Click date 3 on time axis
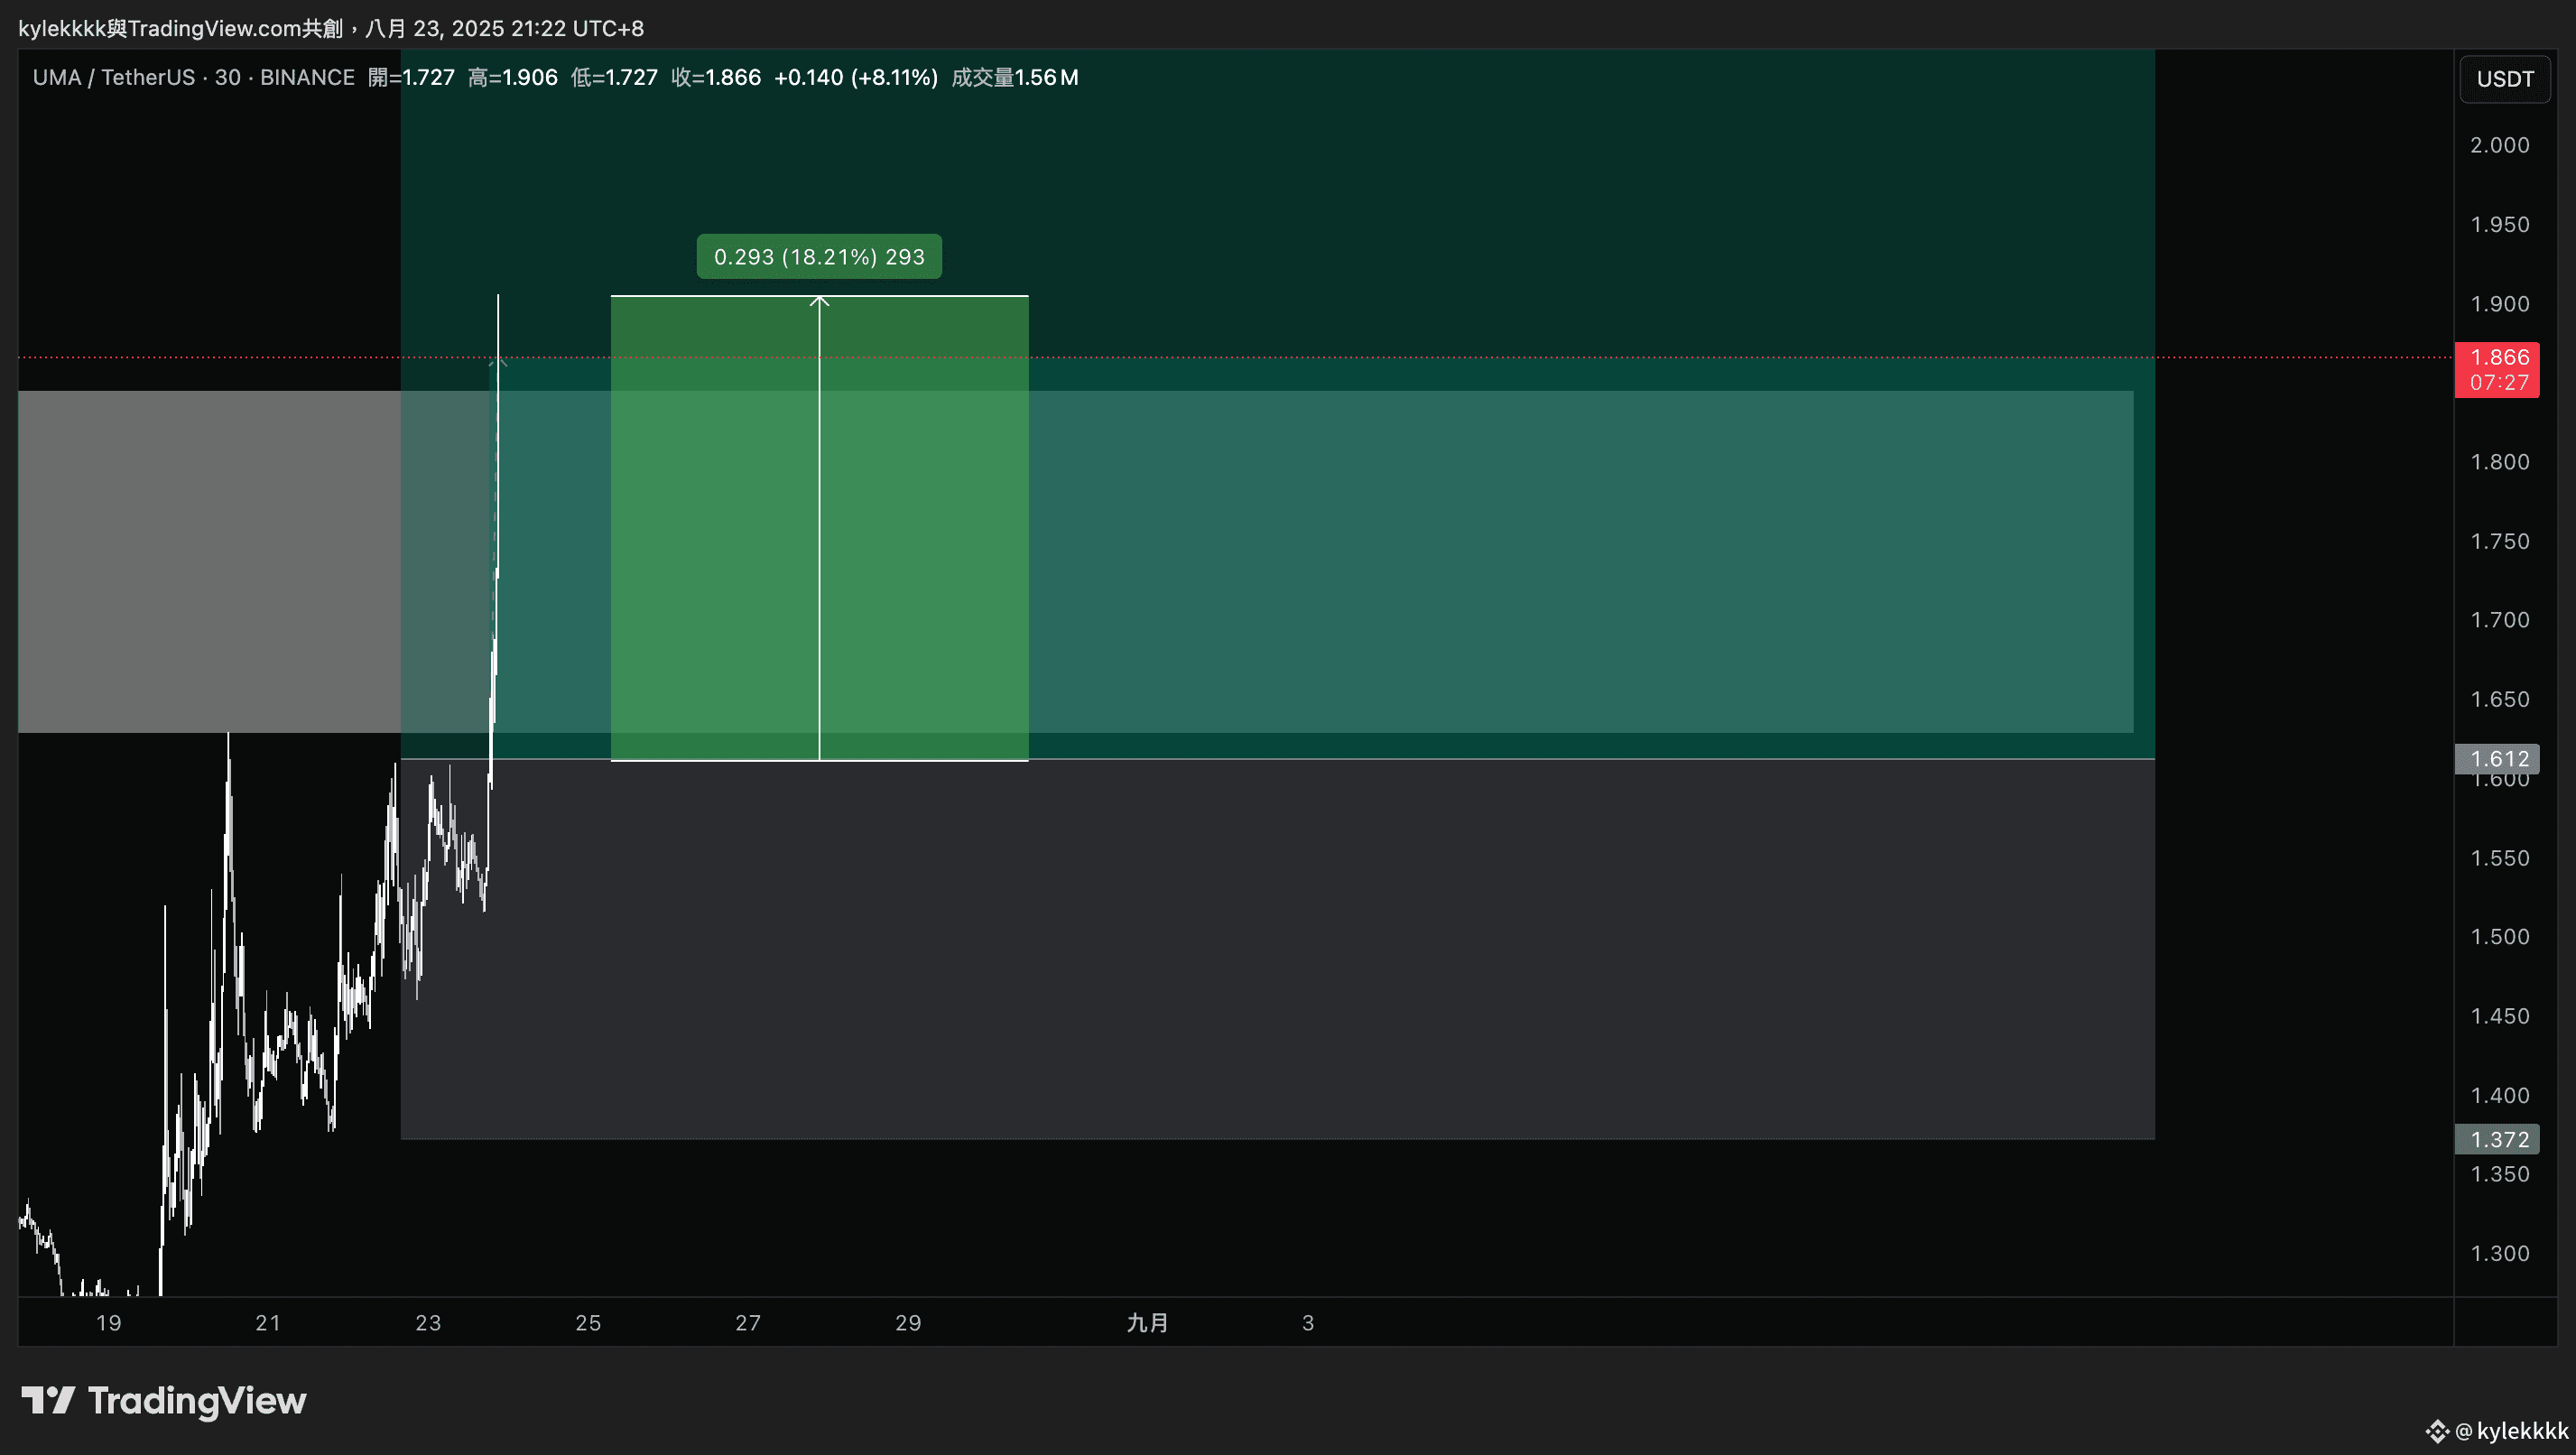Screen dimensions: 2576x1455 (1308, 1323)
